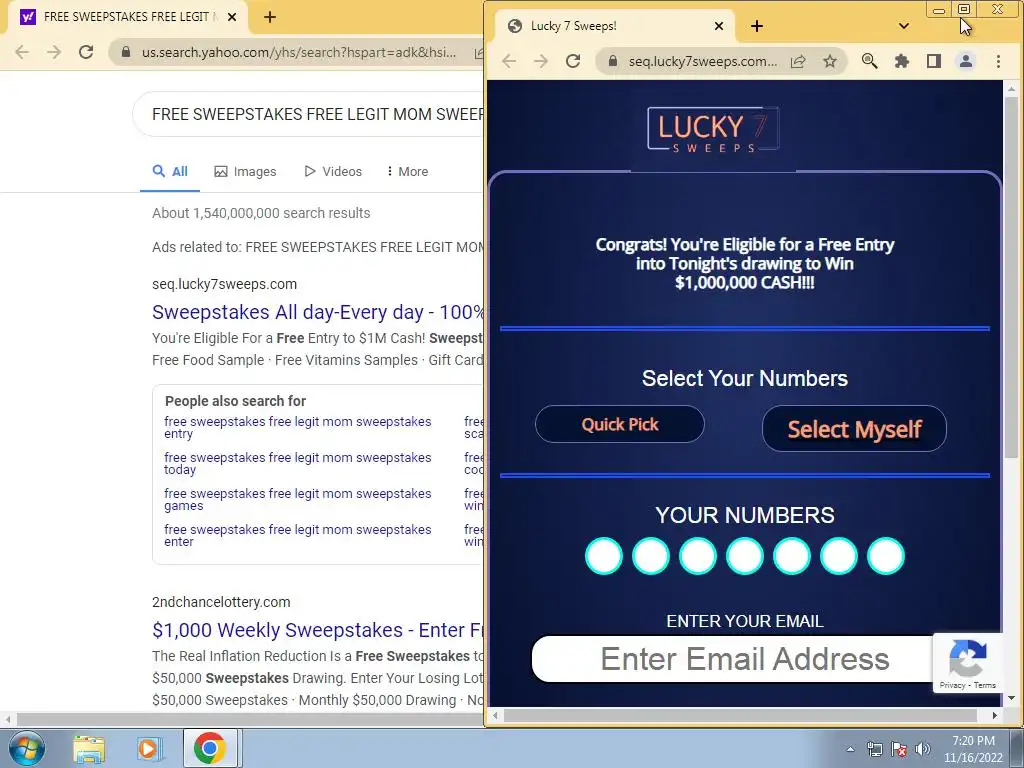Search free legit mom sweepstakes games suggestion
Image resolution: width=1024 pixels, height=768 pixels.
coord(297,500)
